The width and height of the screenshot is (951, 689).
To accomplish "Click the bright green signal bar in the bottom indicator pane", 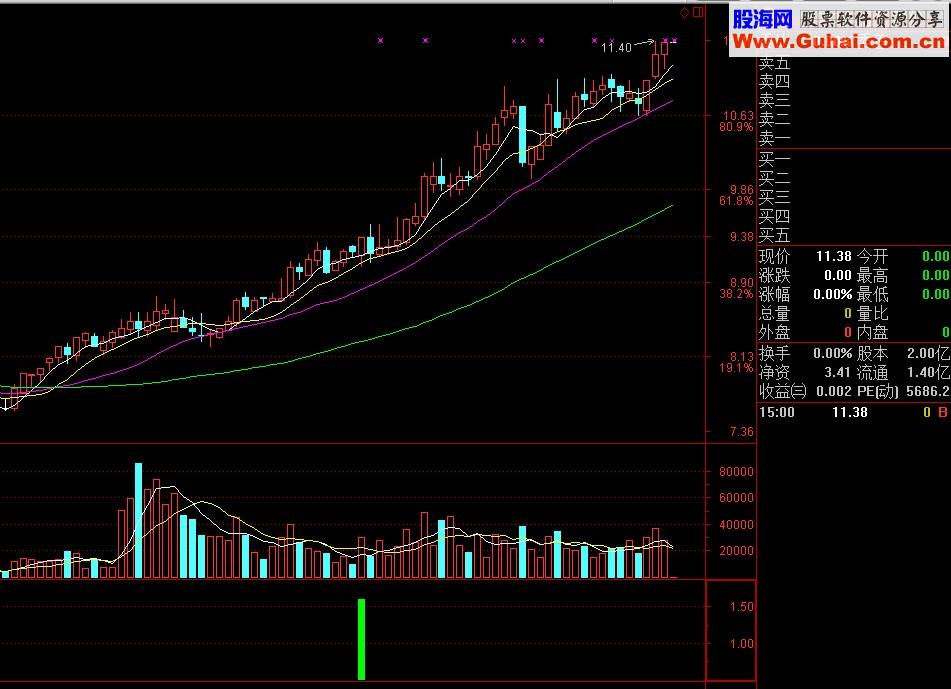I will (361, 639).
